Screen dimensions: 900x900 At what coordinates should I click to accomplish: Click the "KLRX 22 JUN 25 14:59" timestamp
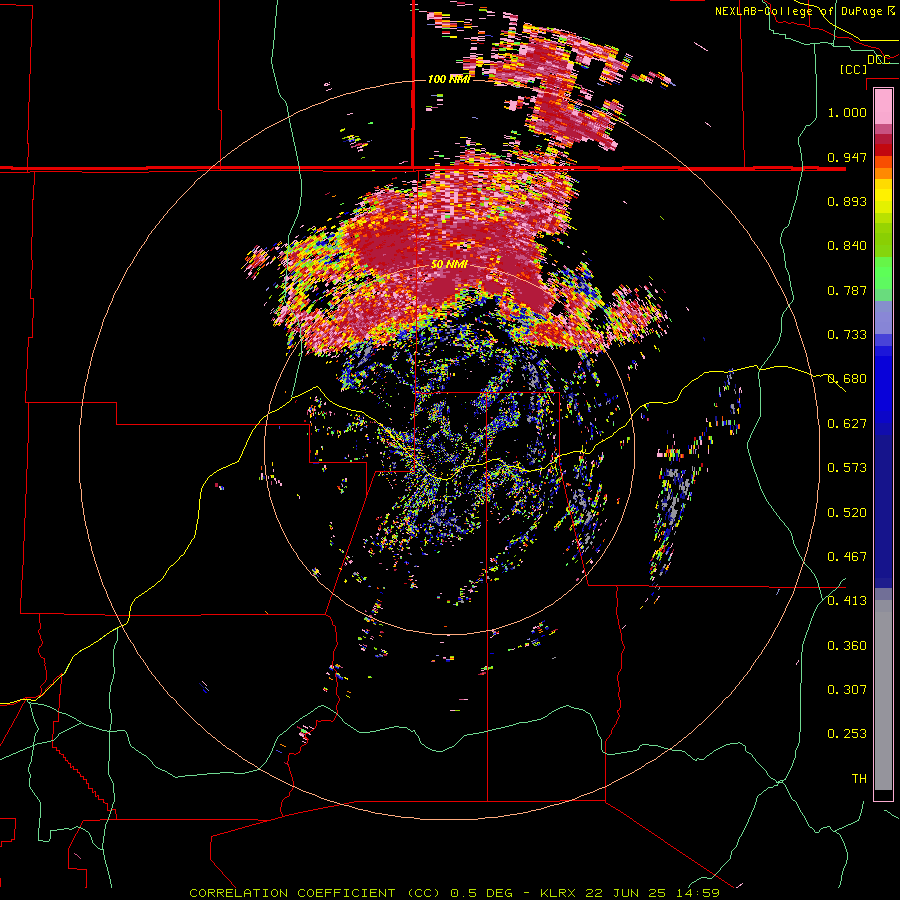pos(630,893)
